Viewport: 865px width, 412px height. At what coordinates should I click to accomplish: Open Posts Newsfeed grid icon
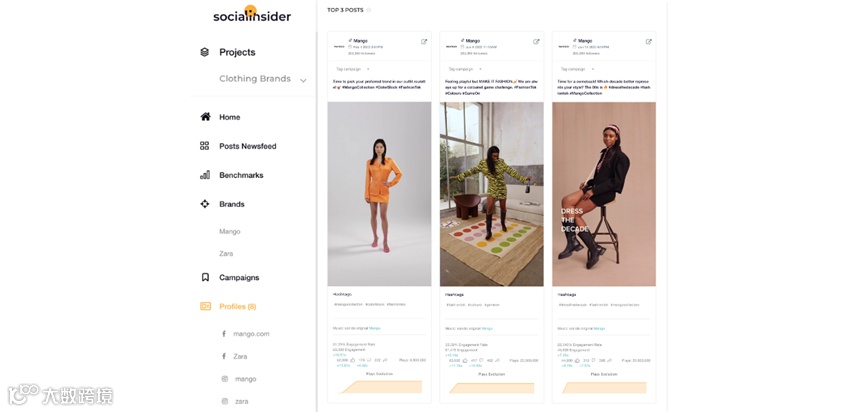click(x=205, y=146)
